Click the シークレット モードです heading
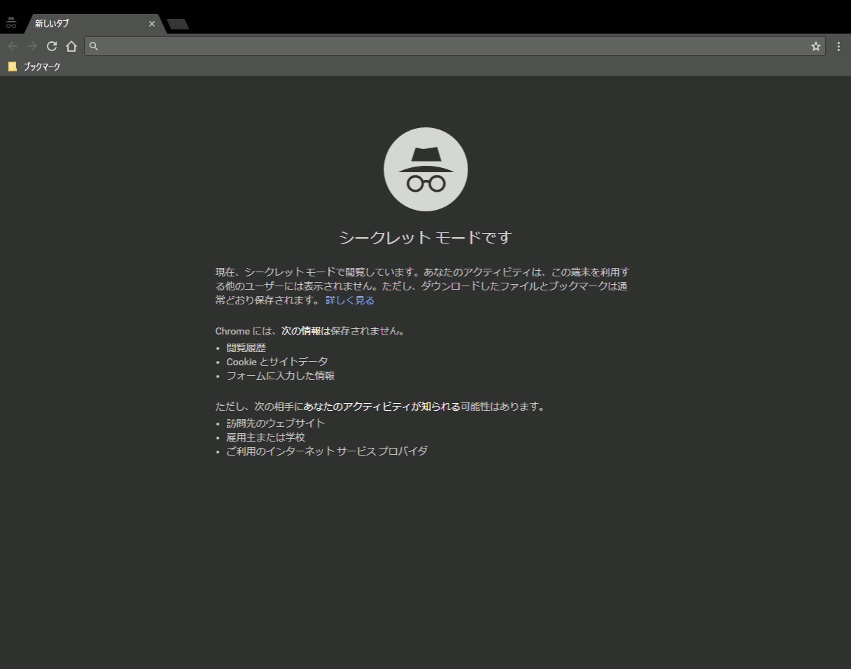 426,238
